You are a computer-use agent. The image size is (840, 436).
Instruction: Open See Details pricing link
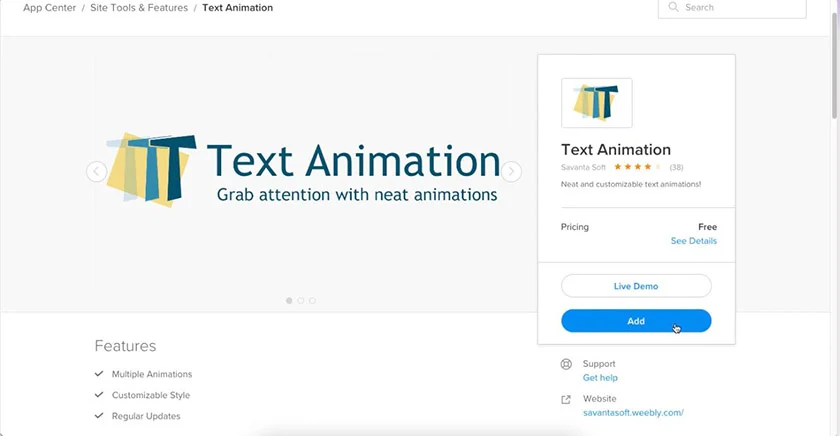click(694, 241)
